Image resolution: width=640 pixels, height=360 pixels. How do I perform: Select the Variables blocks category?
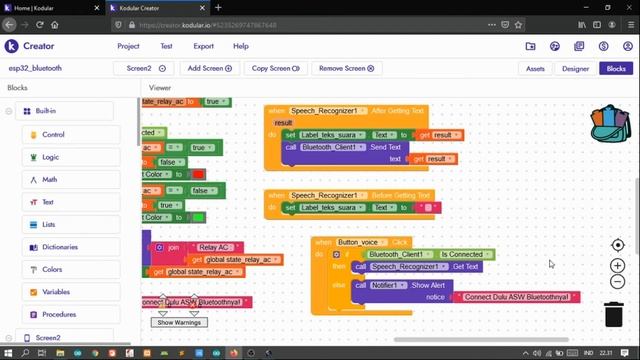(71, 292)
